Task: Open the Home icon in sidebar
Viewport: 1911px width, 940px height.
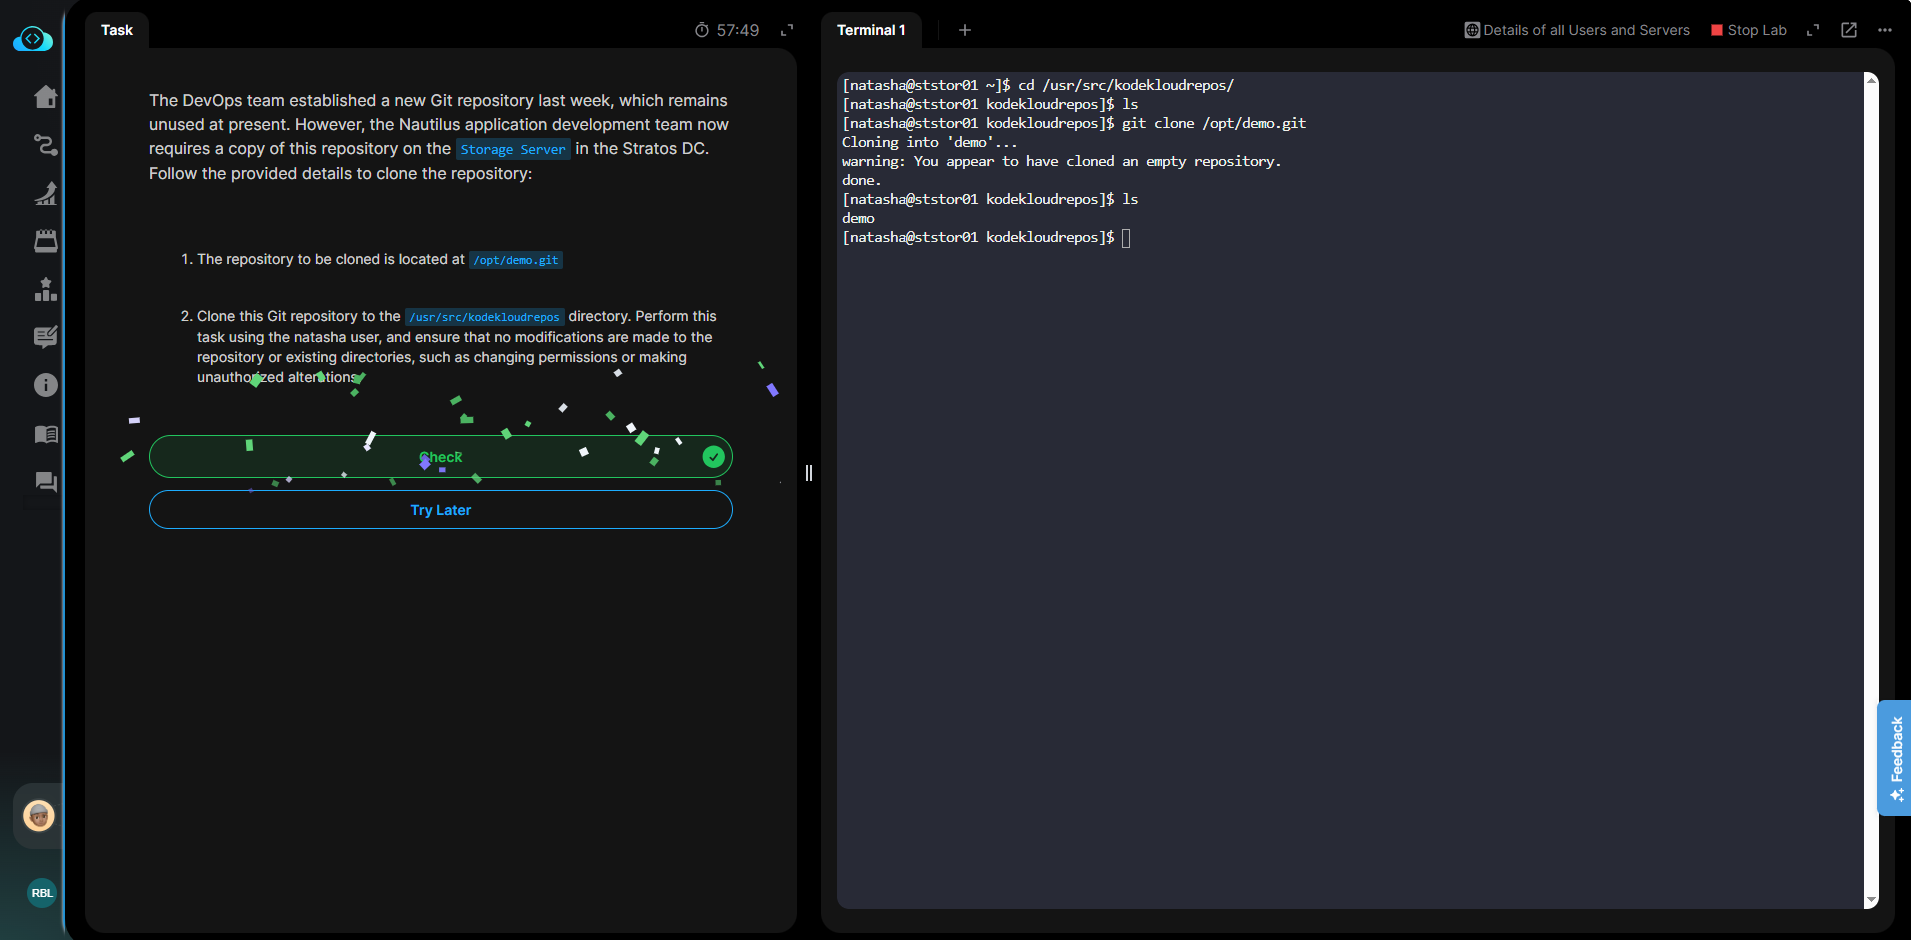Action: (46, 97)
